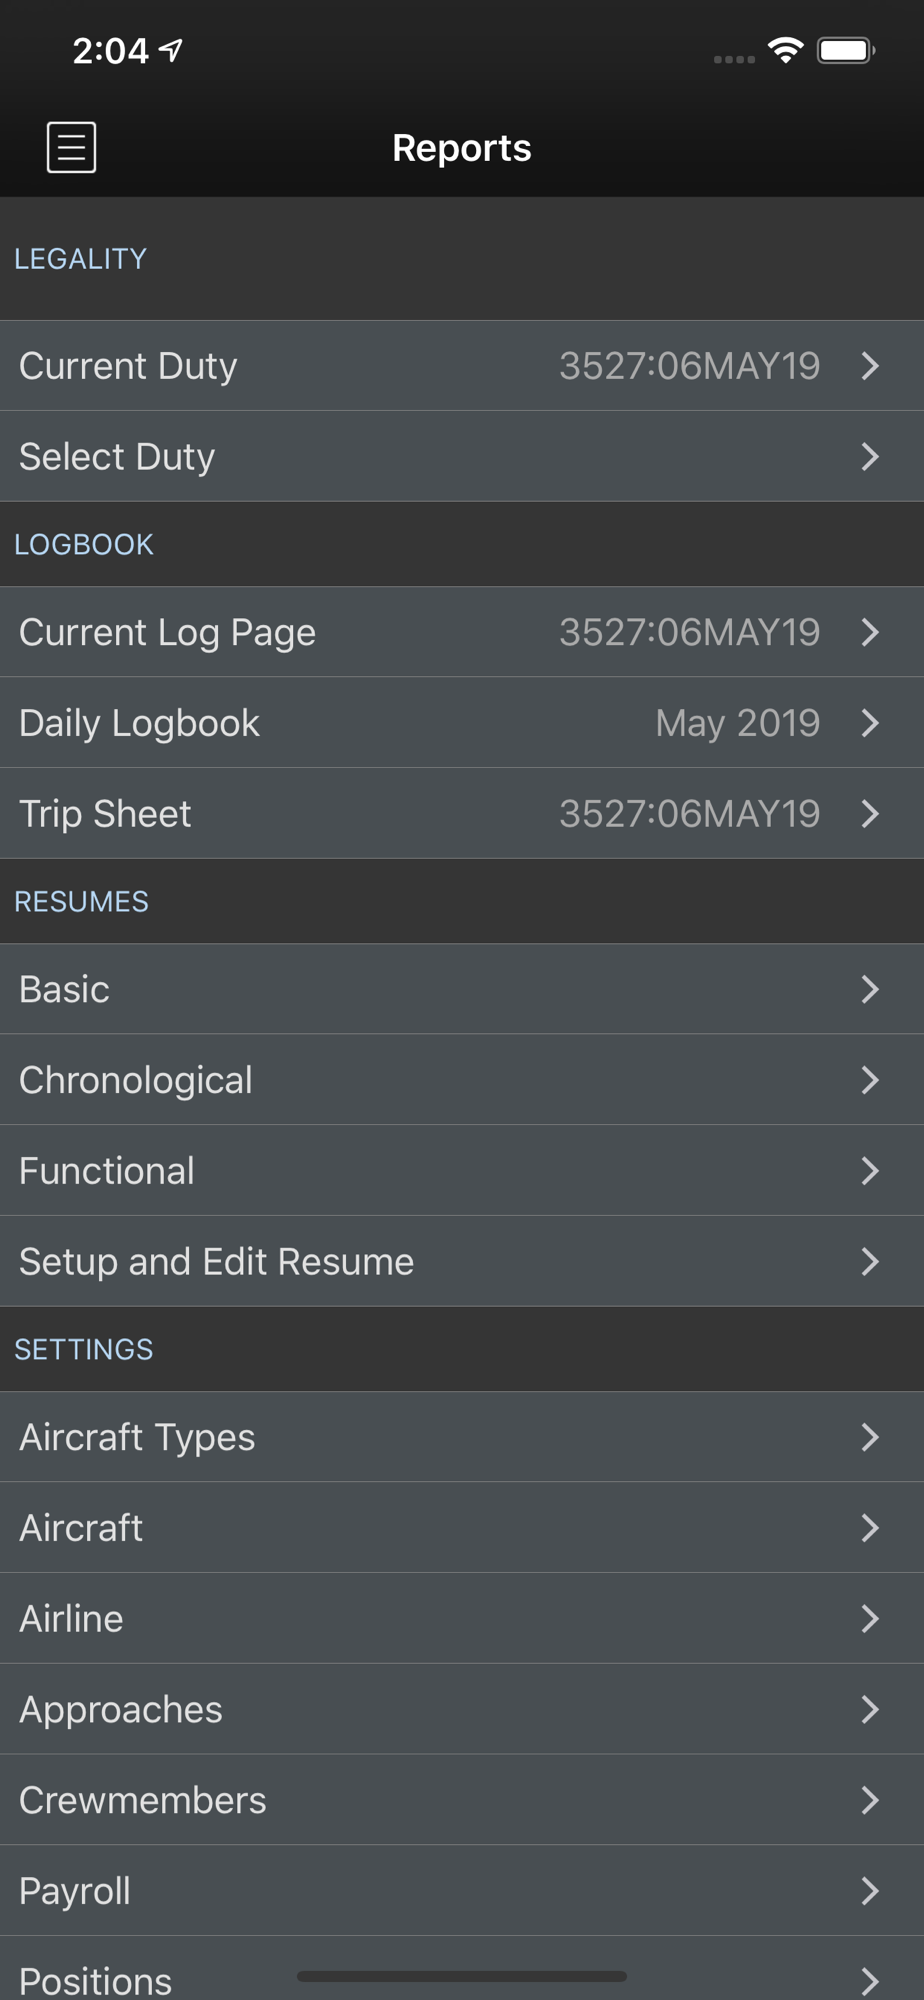
Task: Open Current Log Page report
Action: point(462,632)
